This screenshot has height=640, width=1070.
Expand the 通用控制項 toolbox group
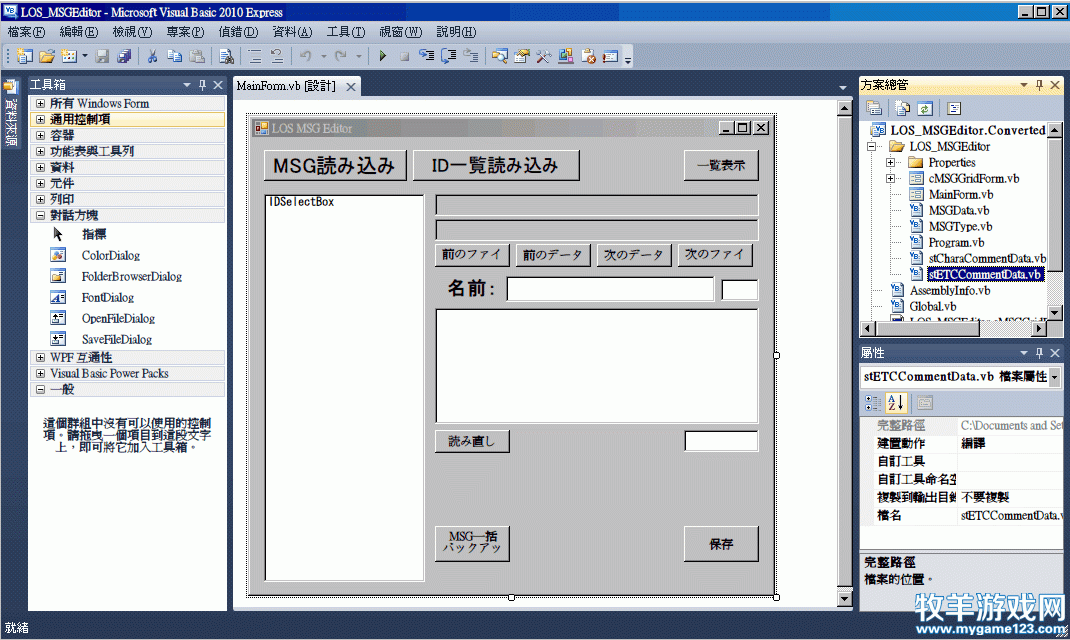coord(40,119)
